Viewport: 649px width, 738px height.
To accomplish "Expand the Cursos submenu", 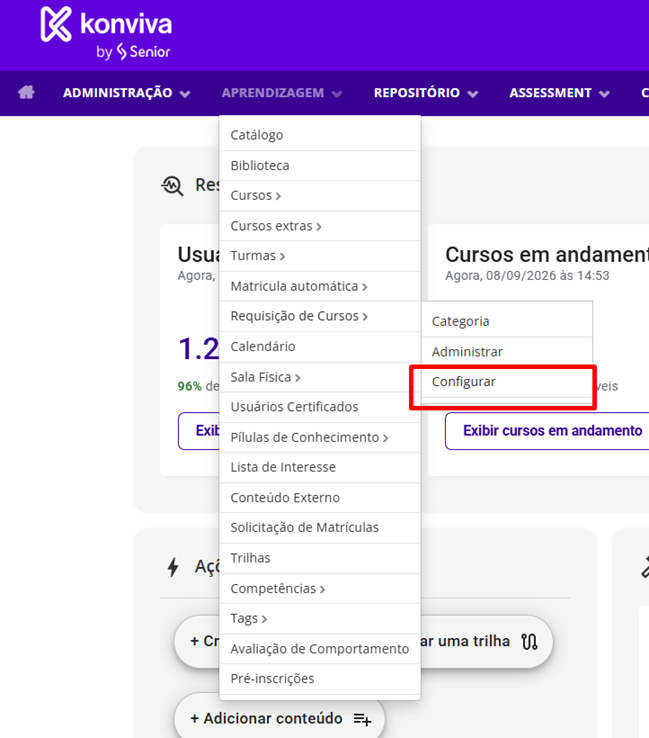I will (x=320, y=196).
